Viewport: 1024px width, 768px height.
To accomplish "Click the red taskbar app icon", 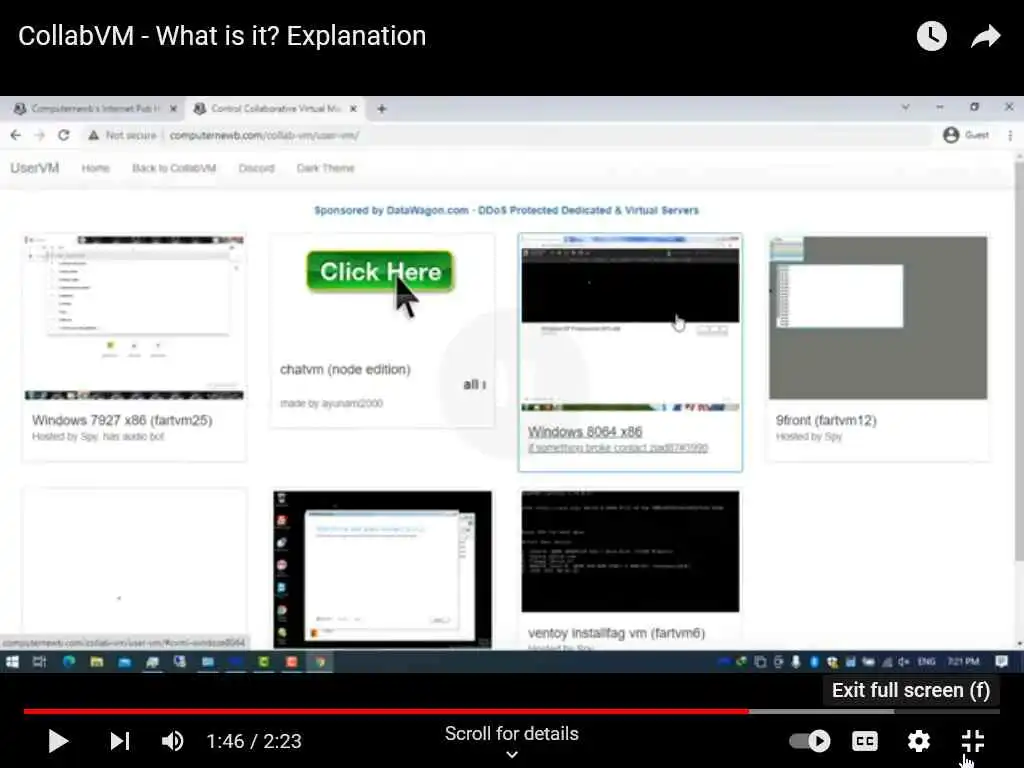I will (292, 662).
